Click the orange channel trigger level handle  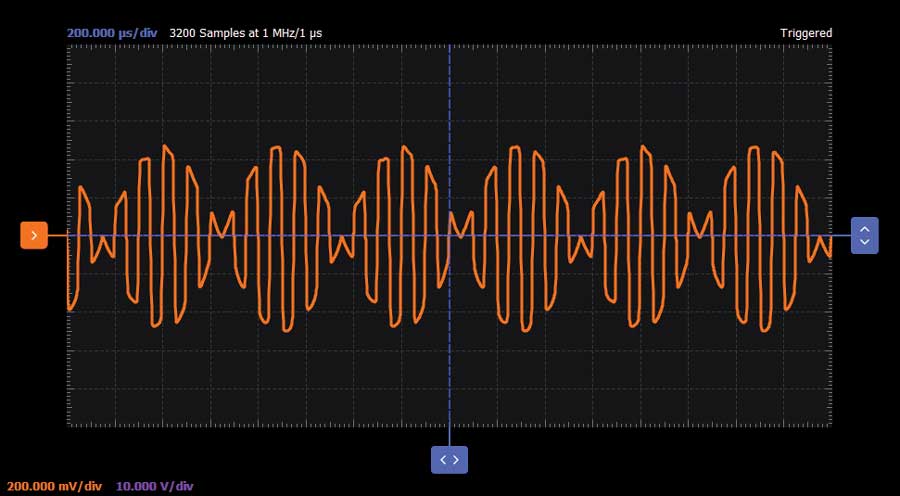pyautogui.click(x=34, y=235)
